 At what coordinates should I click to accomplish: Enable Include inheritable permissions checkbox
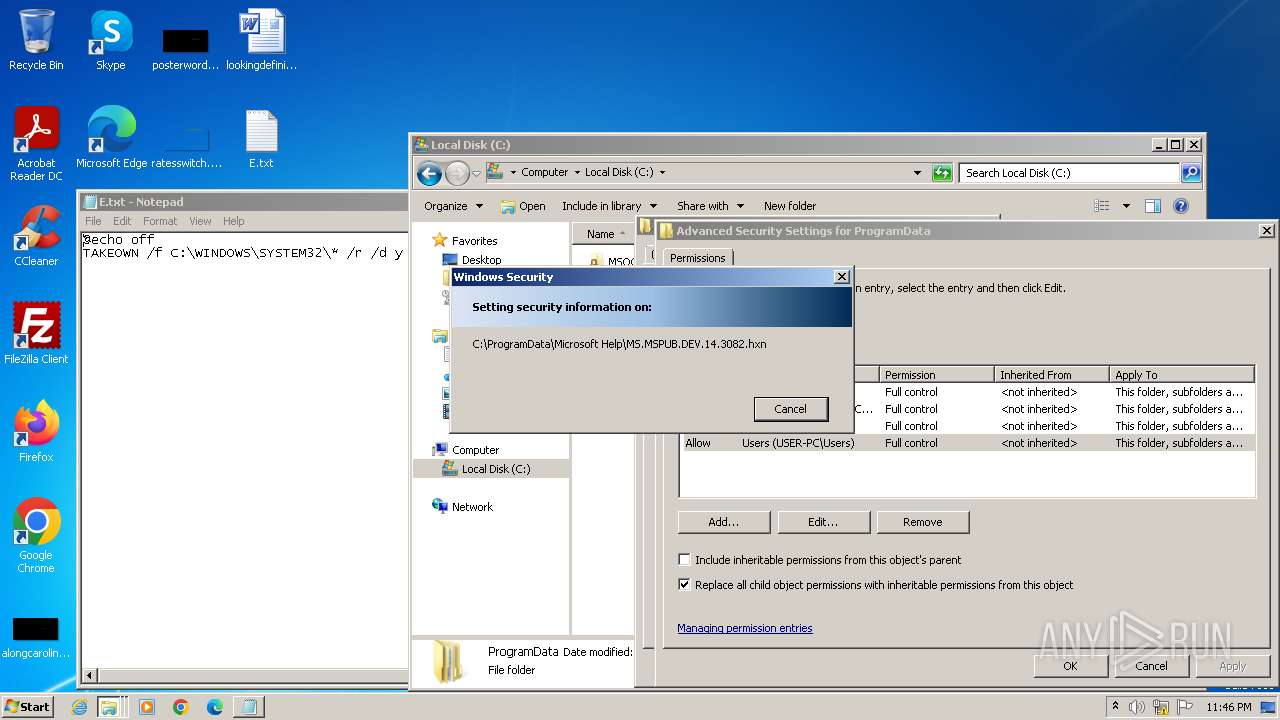click(x=685, y=560)
